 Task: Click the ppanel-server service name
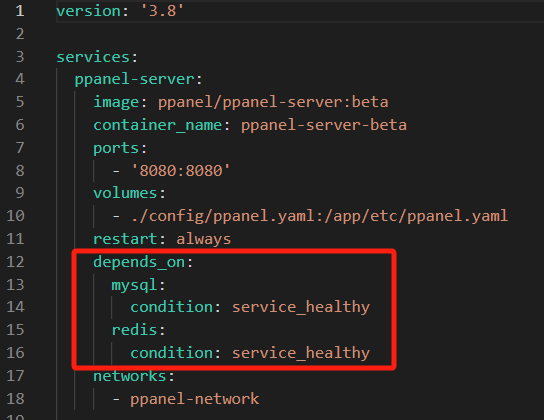tap(135, 79)
